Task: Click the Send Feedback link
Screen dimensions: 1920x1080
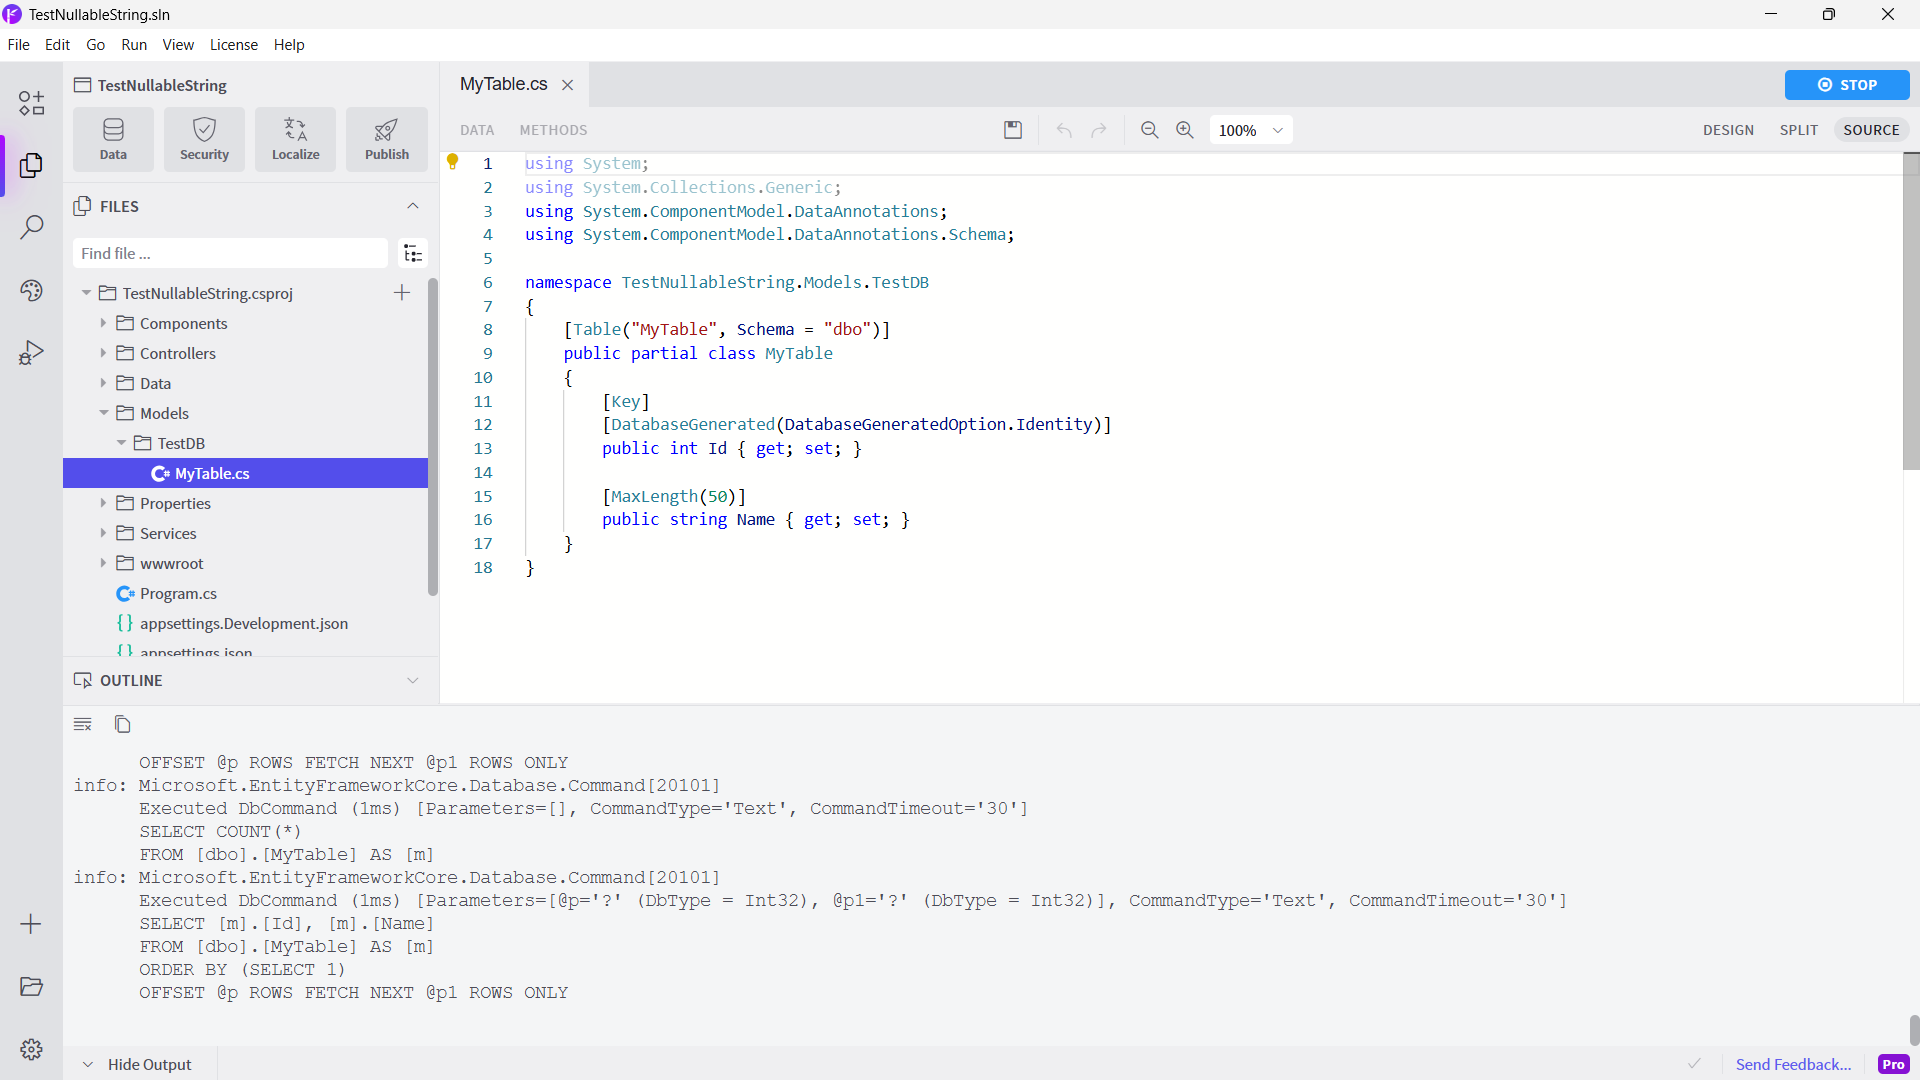Action: (x=1793, y=1064)
